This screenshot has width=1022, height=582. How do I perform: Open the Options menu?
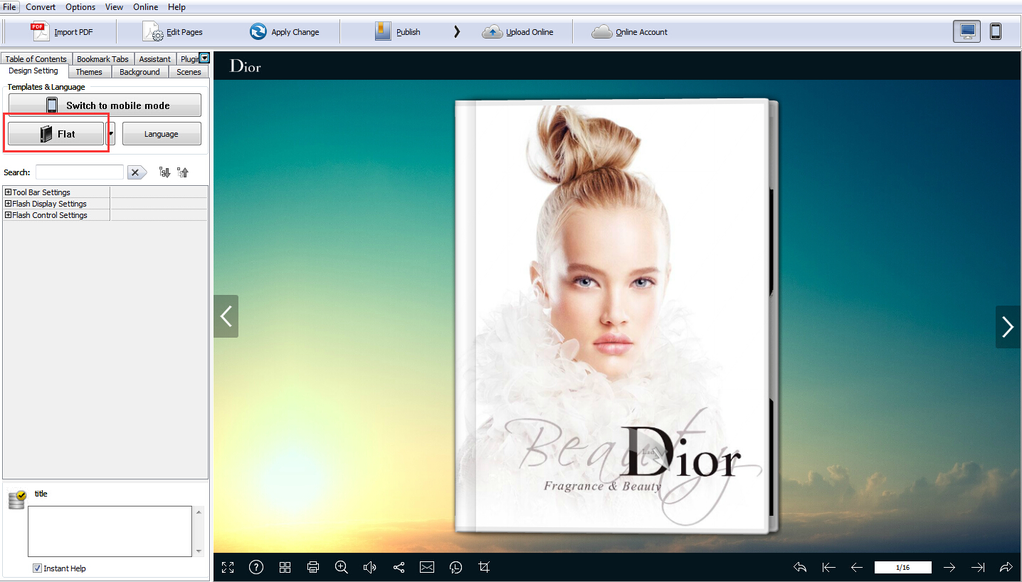pos(80,7)
